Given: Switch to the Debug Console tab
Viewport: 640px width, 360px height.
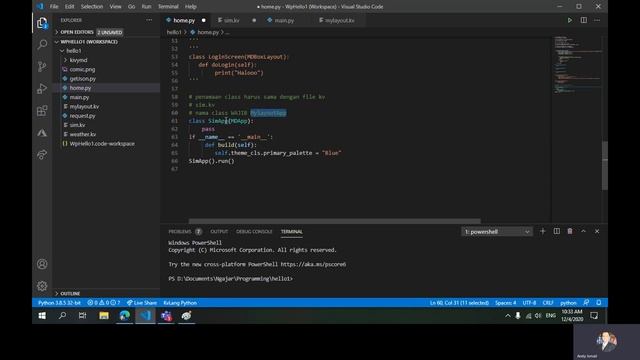Looking at the screenshot, I should pyautogui.click(x=254, y=231).
